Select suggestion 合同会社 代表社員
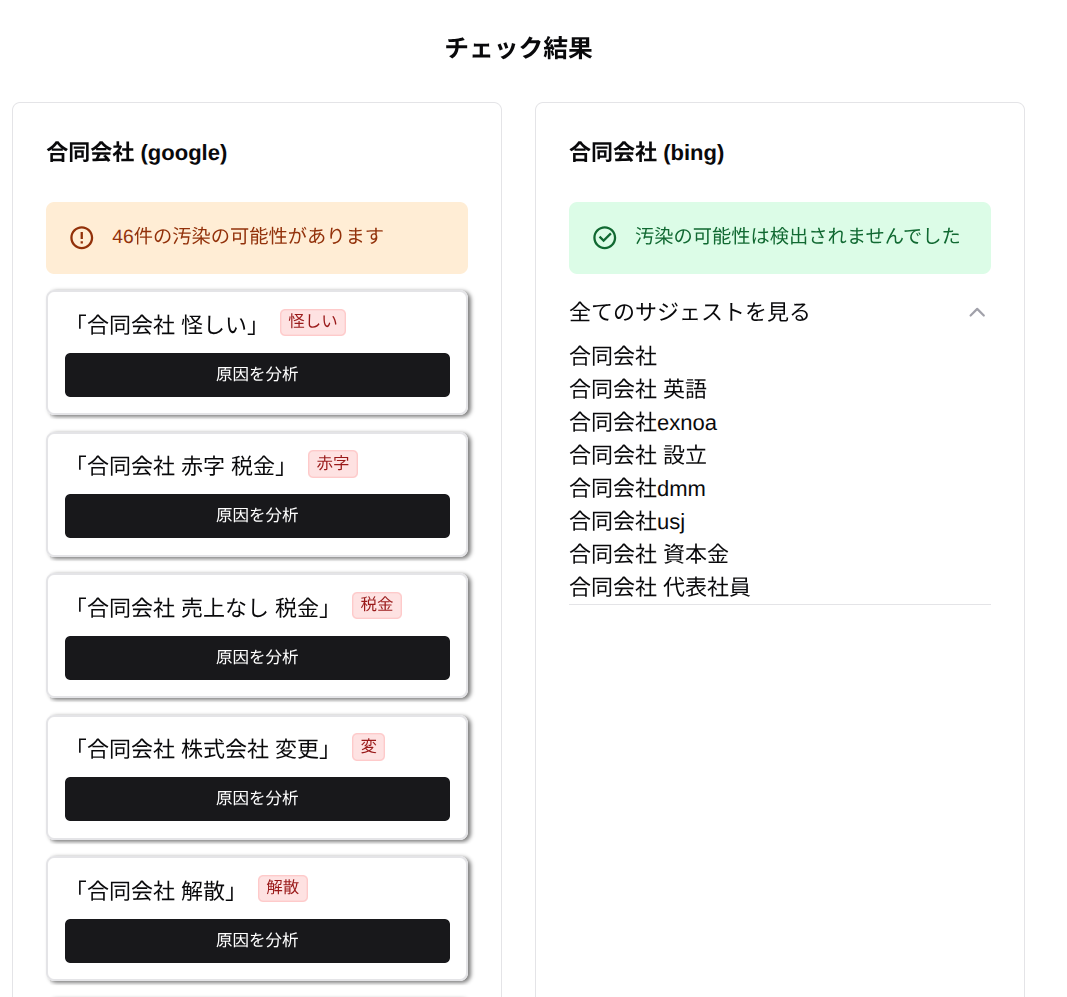 (659, 587)
